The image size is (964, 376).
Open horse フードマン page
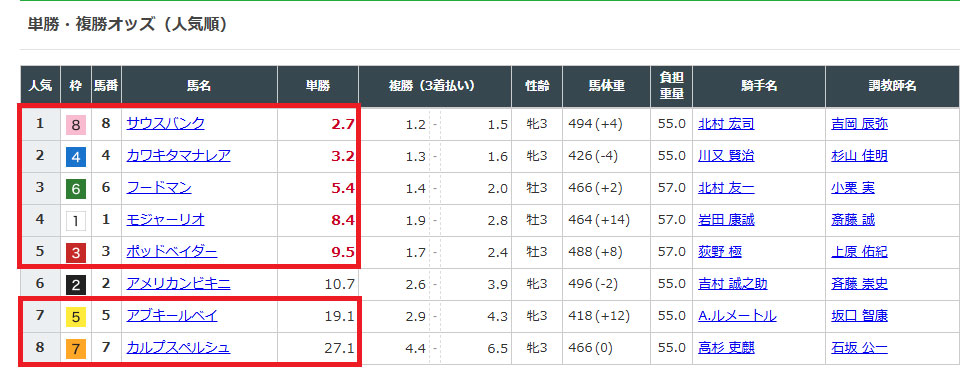point(159,188)
